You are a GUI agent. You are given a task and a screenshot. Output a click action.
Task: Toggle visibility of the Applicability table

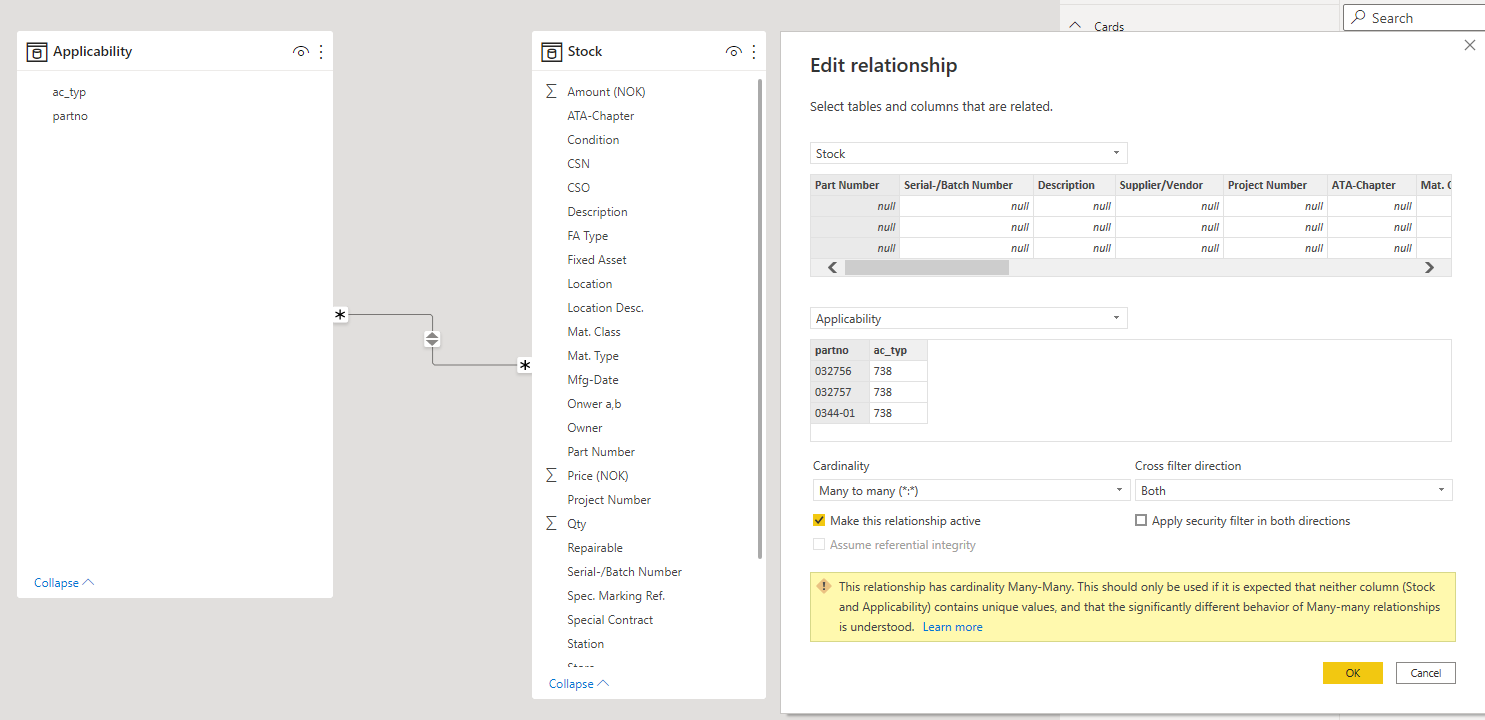300,52
